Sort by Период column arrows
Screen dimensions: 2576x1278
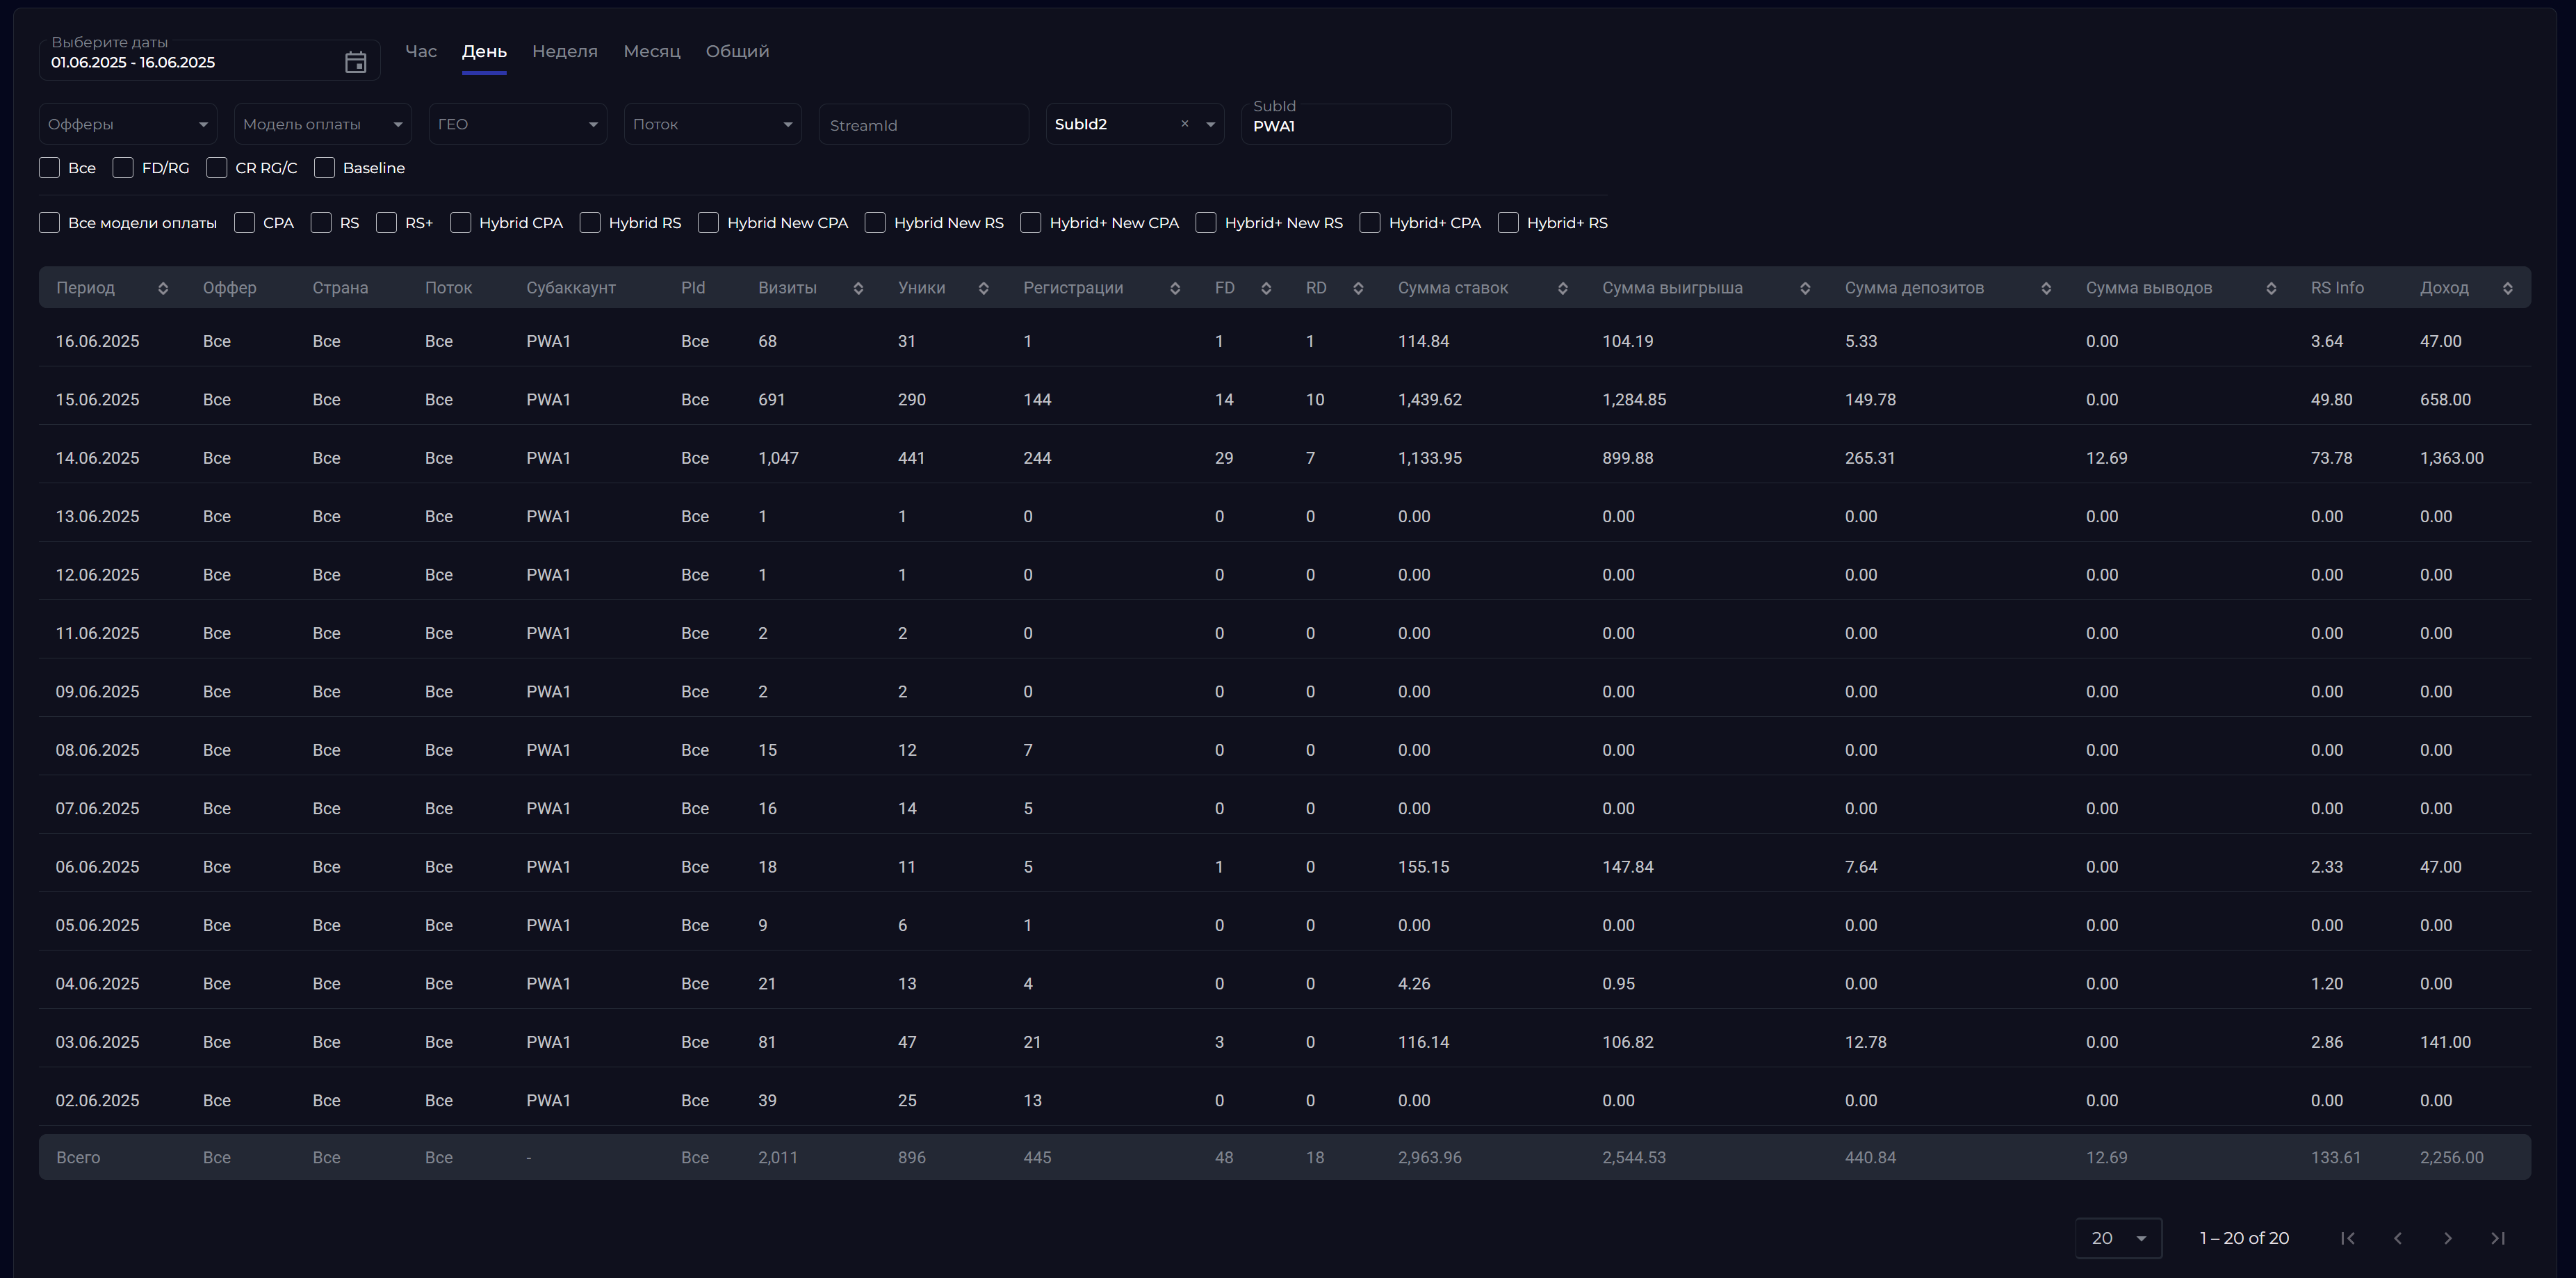point(163,289)
